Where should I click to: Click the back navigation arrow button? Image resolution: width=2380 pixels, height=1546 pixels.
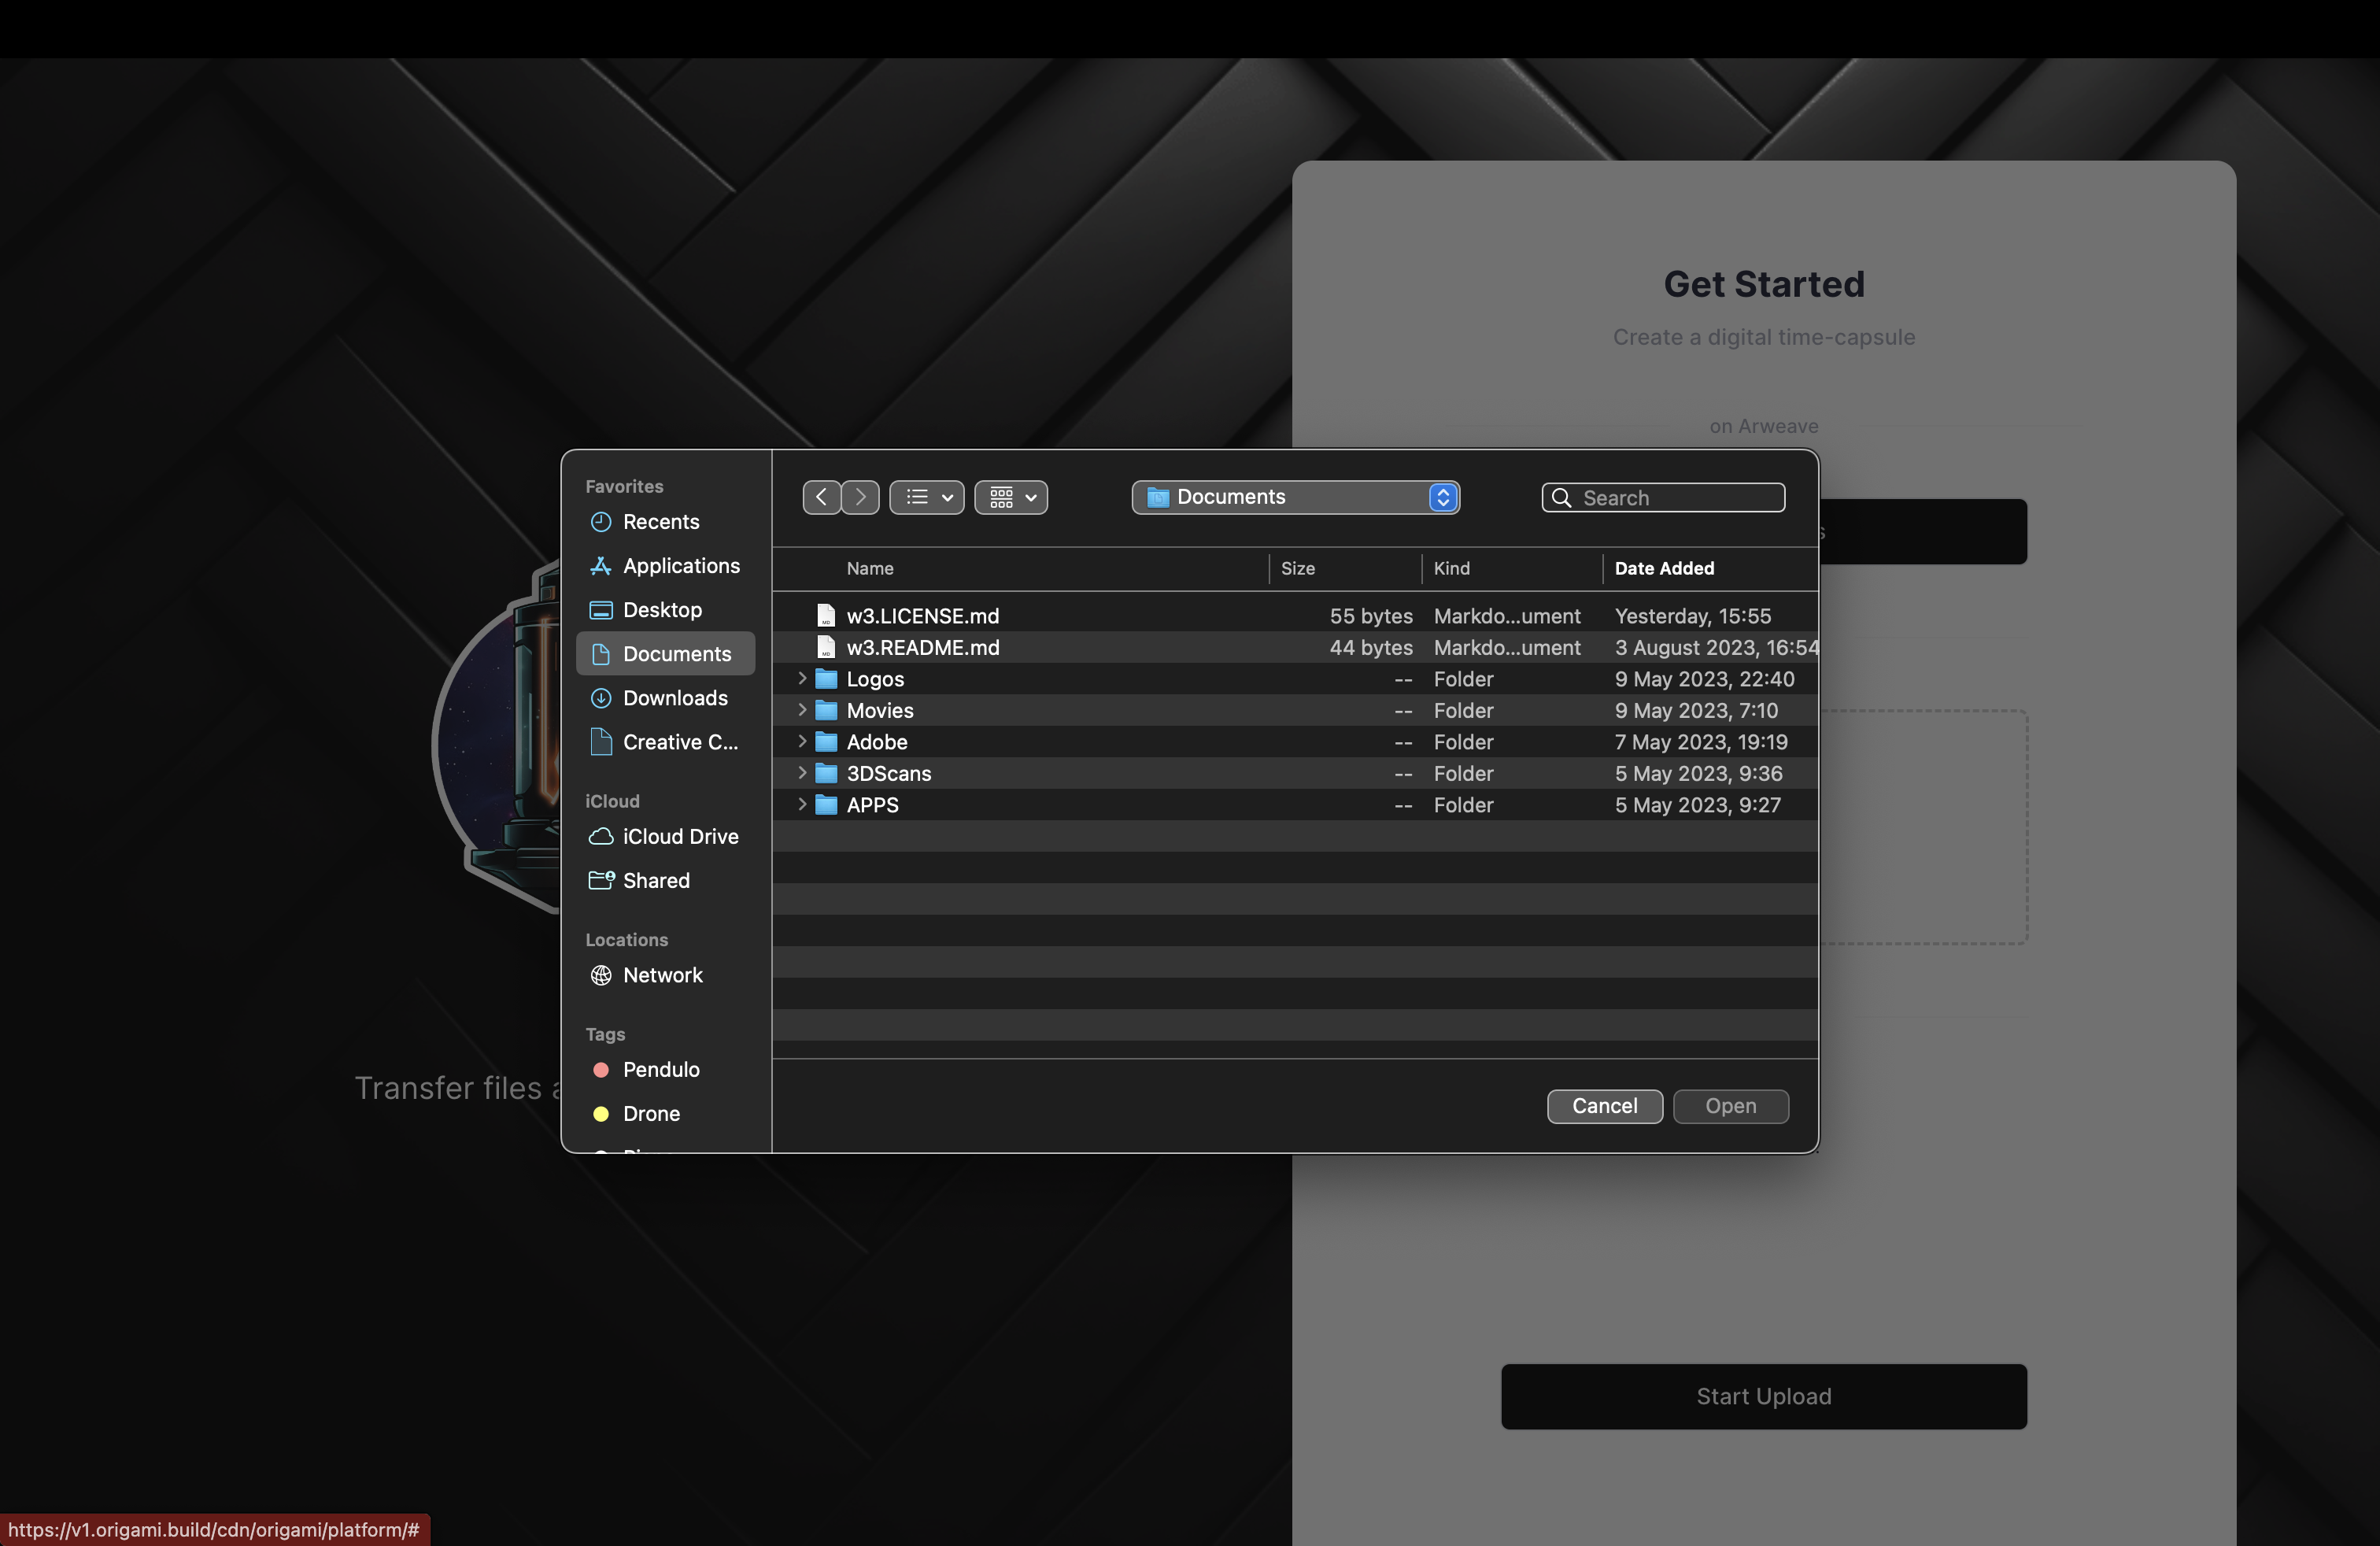pyautogui.click(x=821, y=497)
